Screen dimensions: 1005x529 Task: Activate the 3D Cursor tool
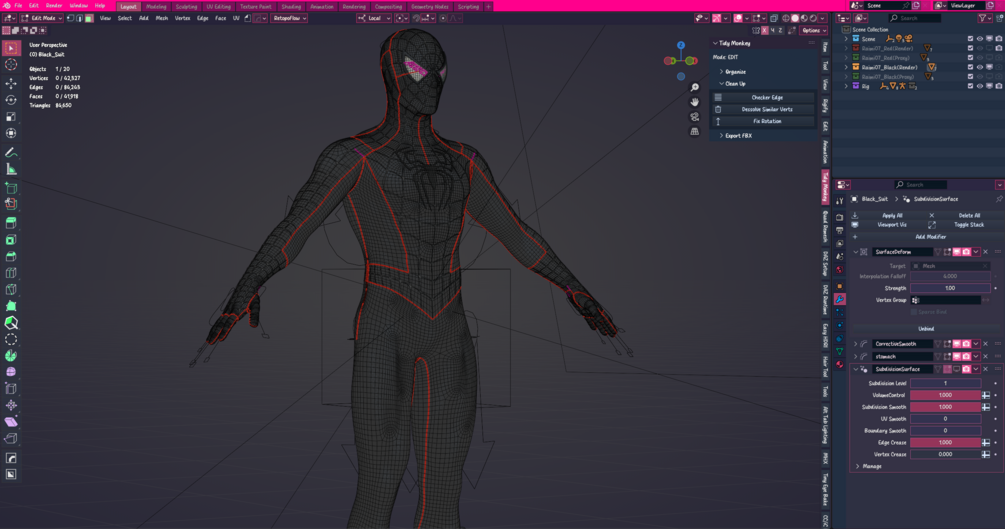click(11, 65)
